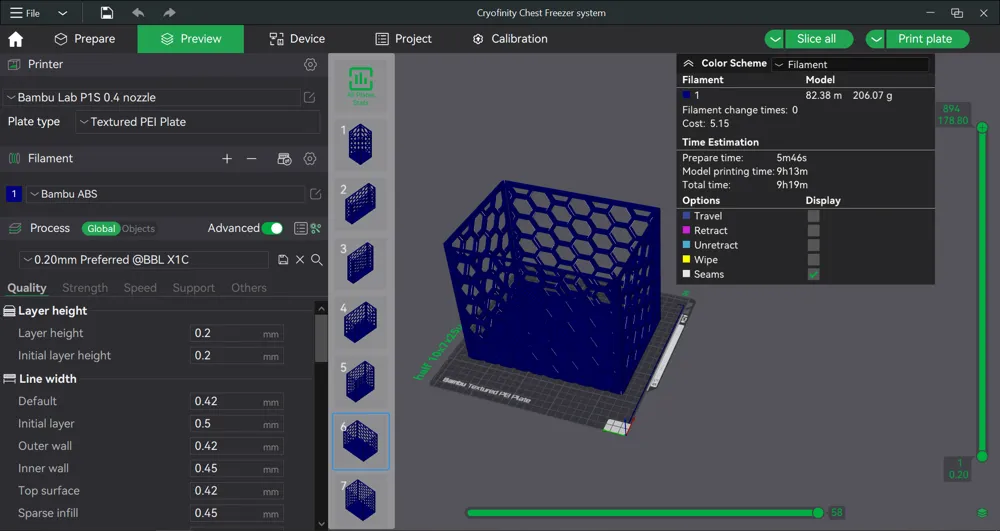This screenshot has width=1000, height=531.
Task: Click the Sparse infill width field
Action: click(237, 513)
